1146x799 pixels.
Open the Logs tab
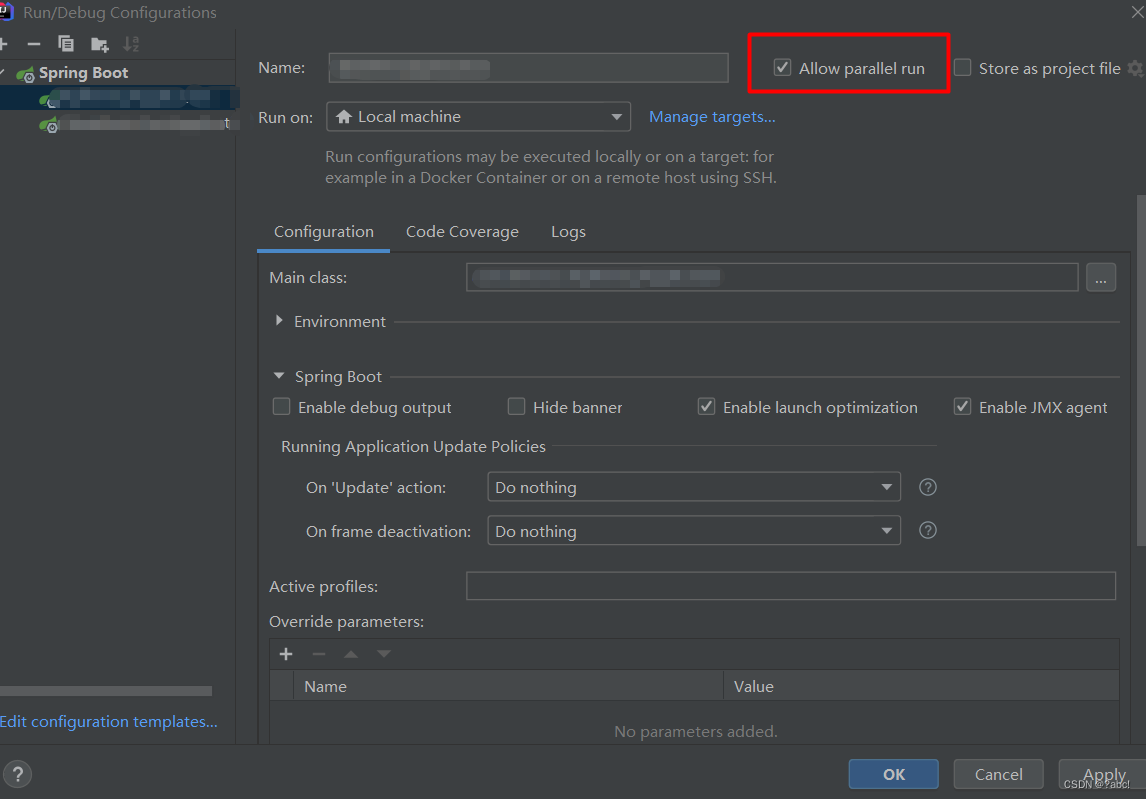point(568,232)
